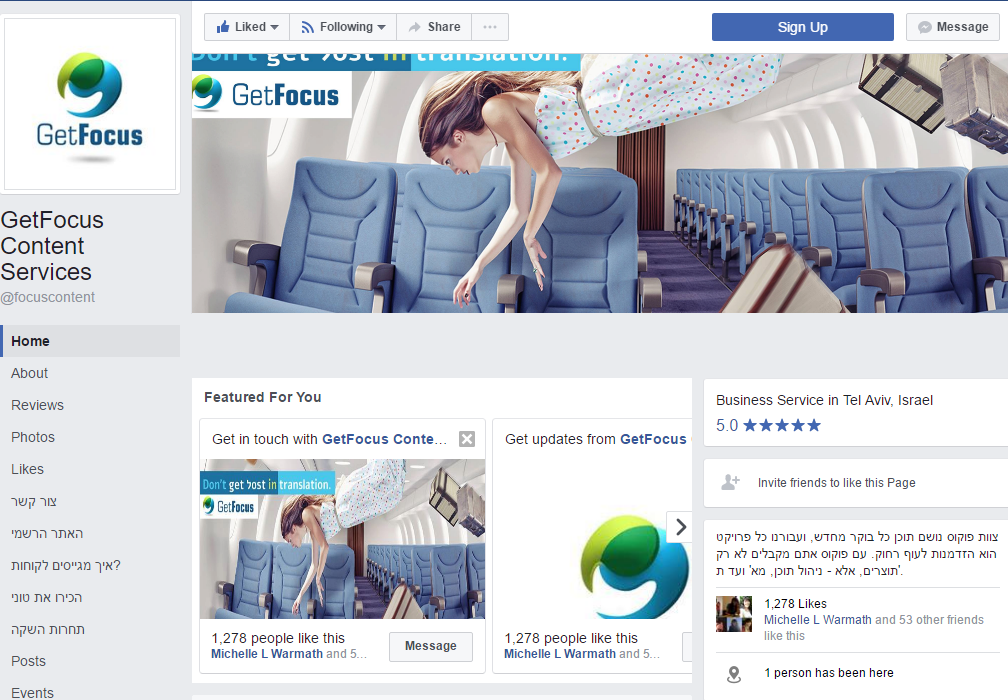Click the location pin icon

(x=734, y=674)
